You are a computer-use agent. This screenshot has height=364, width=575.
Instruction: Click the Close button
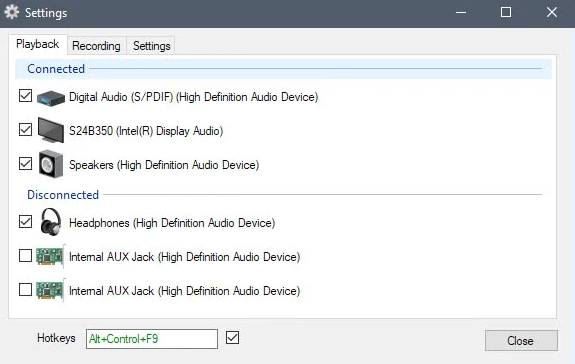click(521, 341)
